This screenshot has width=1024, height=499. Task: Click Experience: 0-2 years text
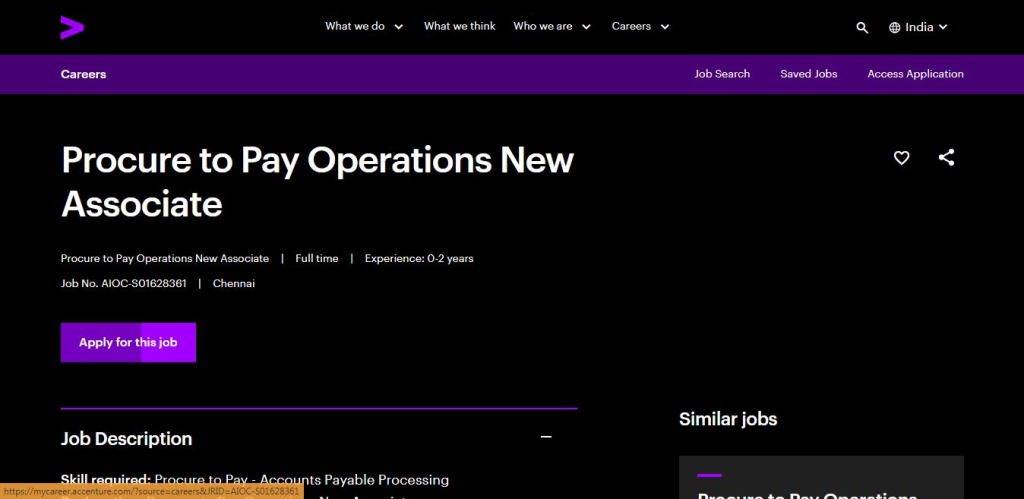419,259
